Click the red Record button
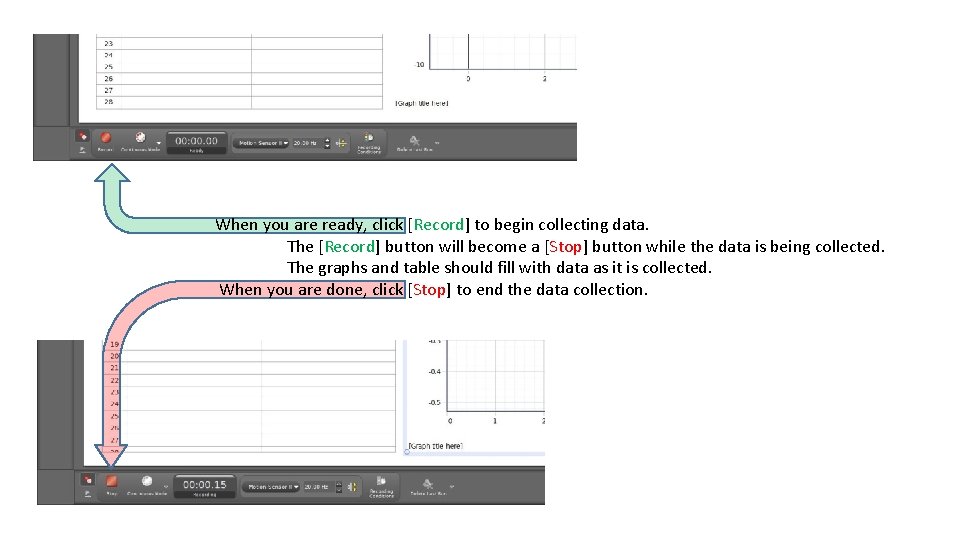 click(105, 140)
